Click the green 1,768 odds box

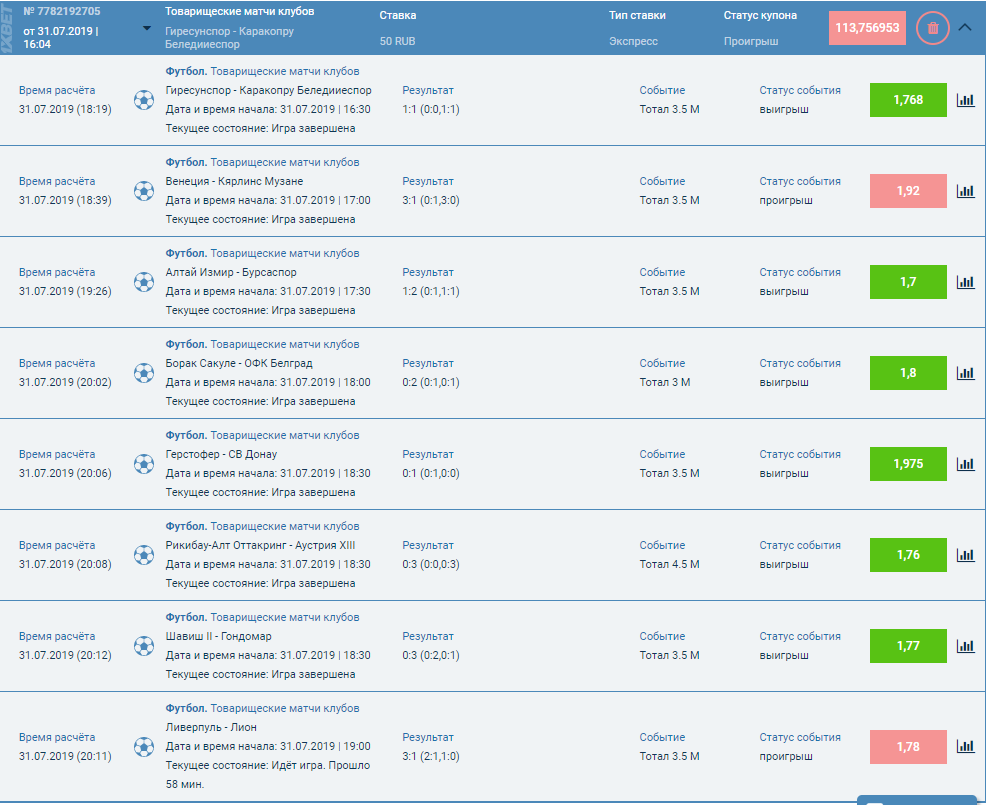tap(908, 100)
